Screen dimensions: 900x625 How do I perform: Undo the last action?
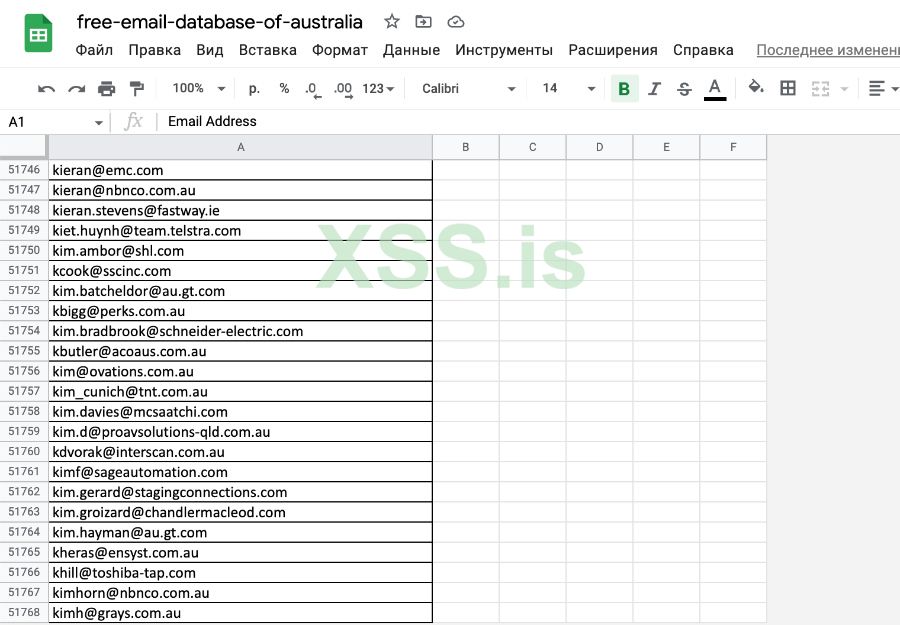[46, 88]
